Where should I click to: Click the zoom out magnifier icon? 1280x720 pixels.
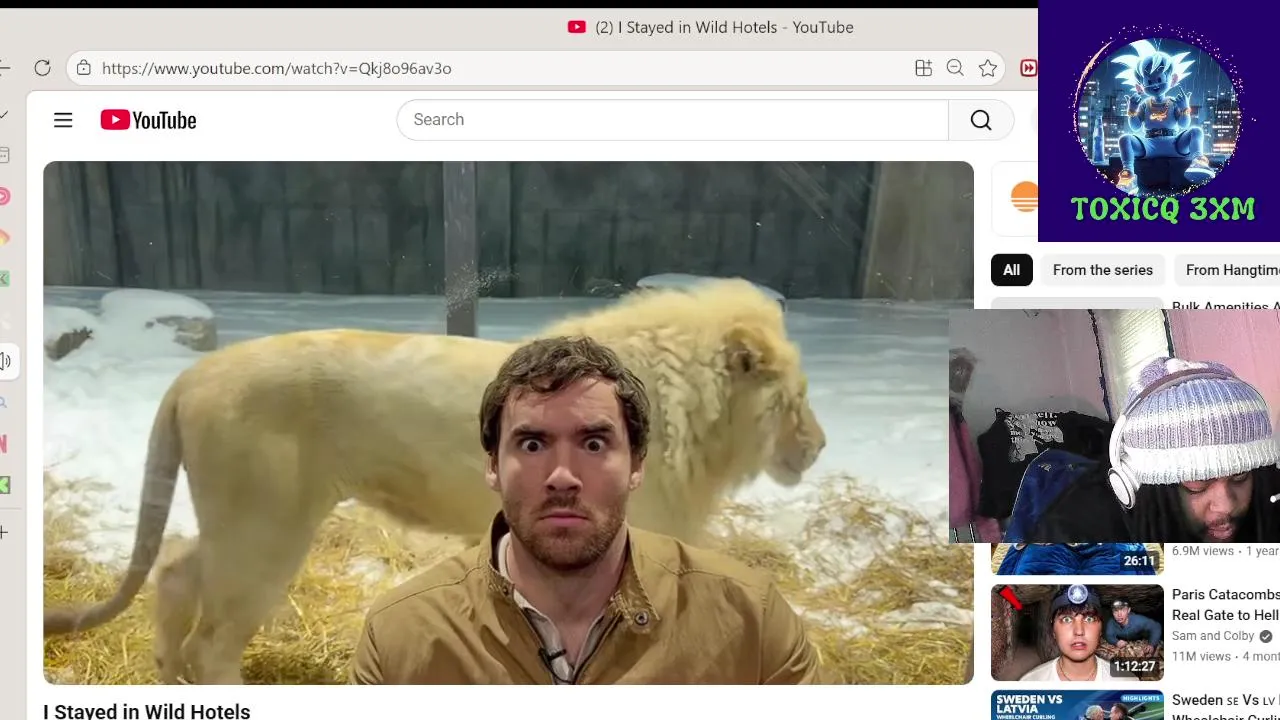955,68
